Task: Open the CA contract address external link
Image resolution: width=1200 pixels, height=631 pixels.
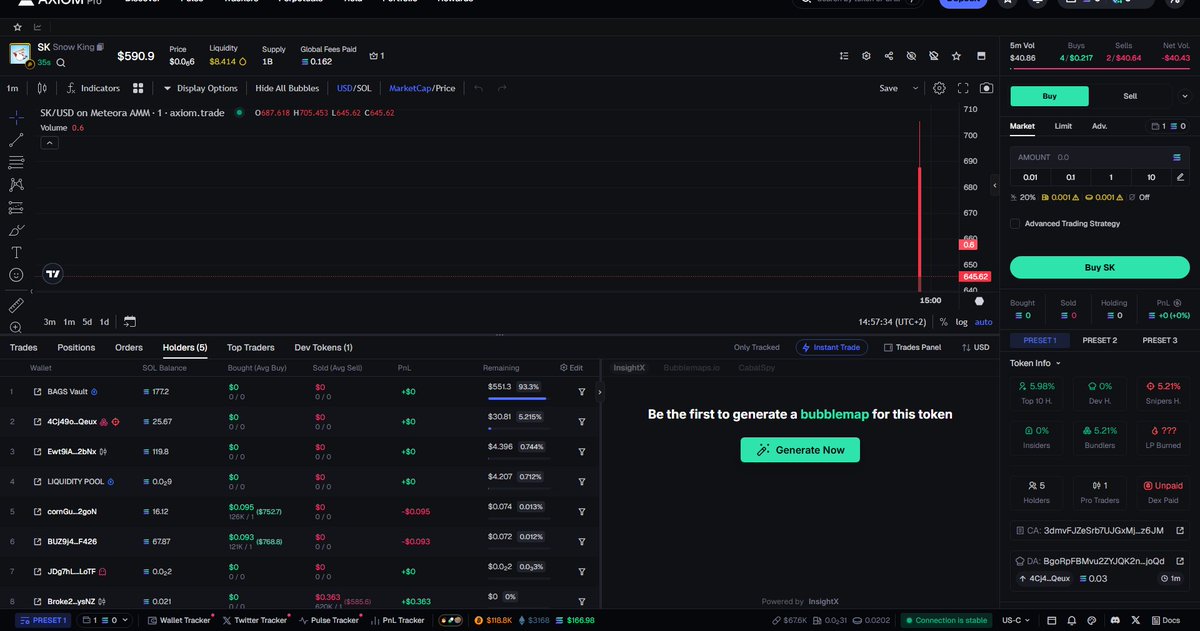Action: [x=1181, y=530]
